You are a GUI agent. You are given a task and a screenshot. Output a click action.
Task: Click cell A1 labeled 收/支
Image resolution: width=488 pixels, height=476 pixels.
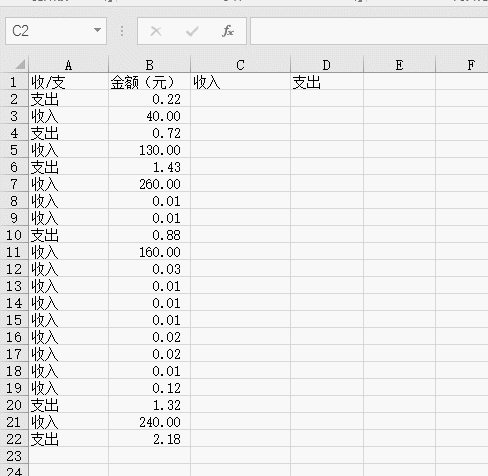point(69,82)
